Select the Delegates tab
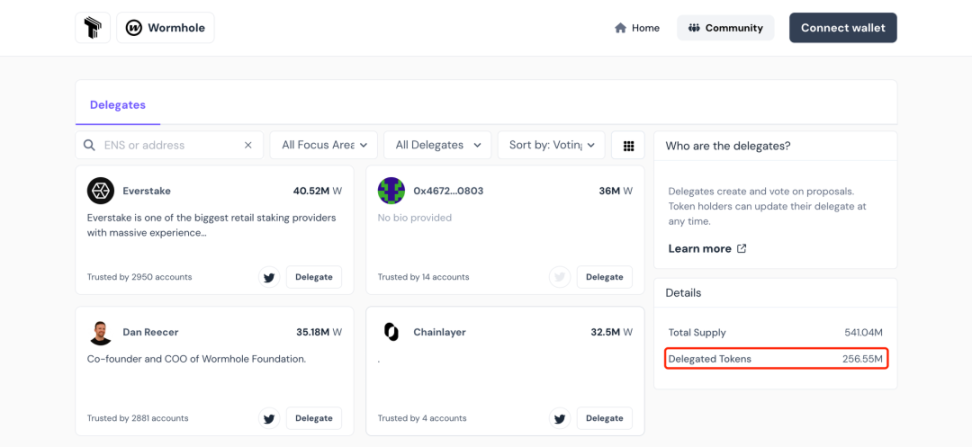972x447 pixels. pos(118,105)
